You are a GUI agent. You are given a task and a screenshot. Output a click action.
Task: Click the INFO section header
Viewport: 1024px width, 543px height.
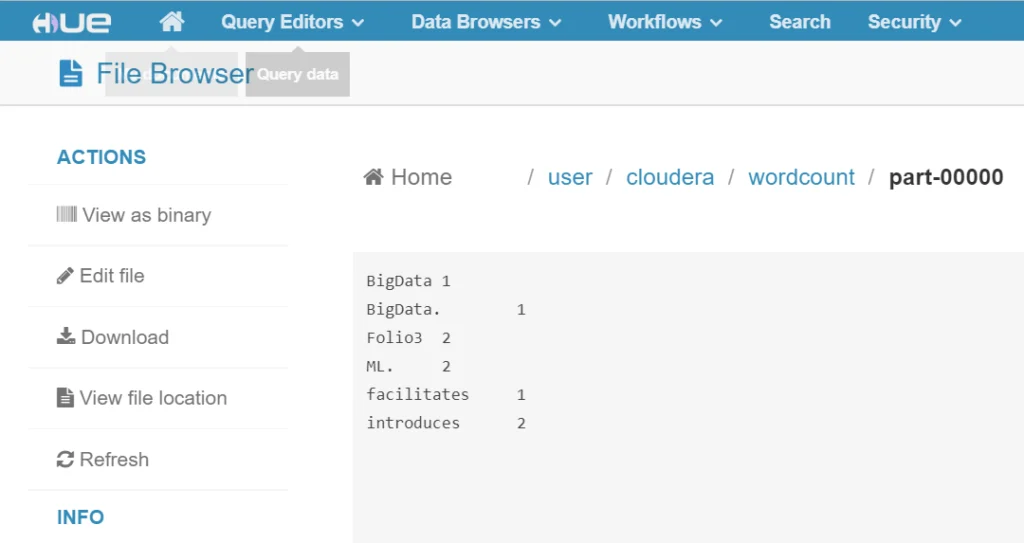80,518
